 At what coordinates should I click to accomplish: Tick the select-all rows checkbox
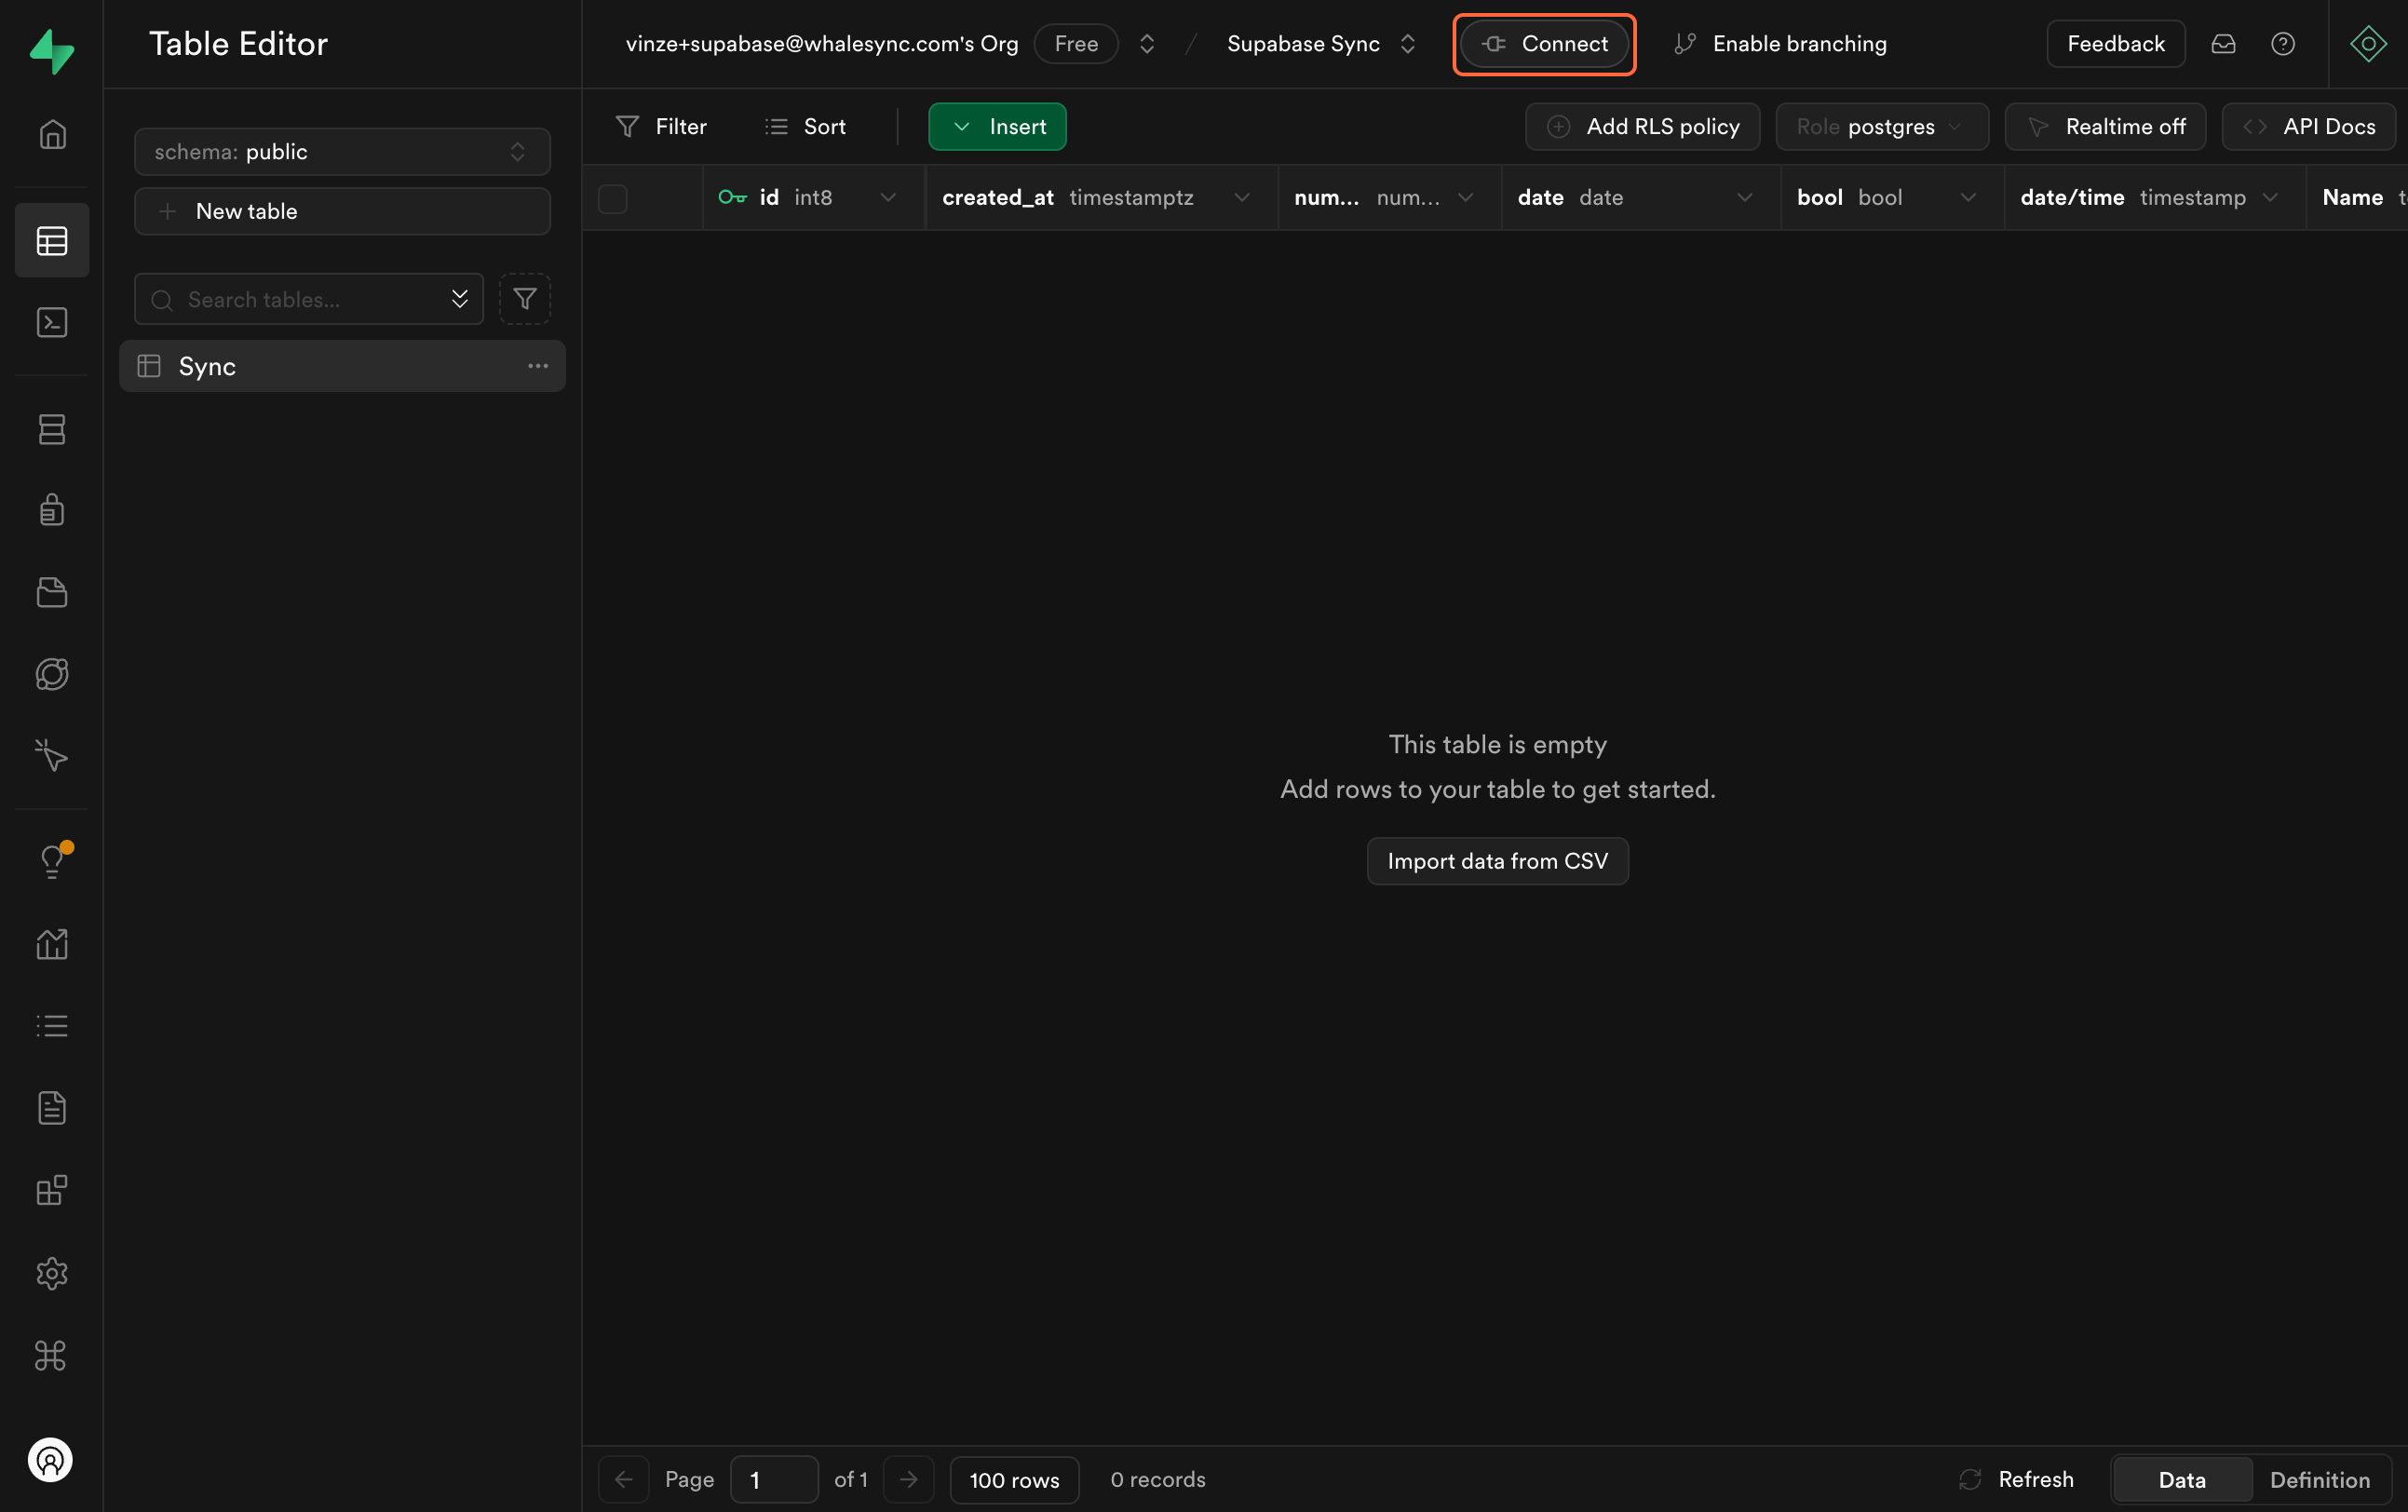pos(613,198)
